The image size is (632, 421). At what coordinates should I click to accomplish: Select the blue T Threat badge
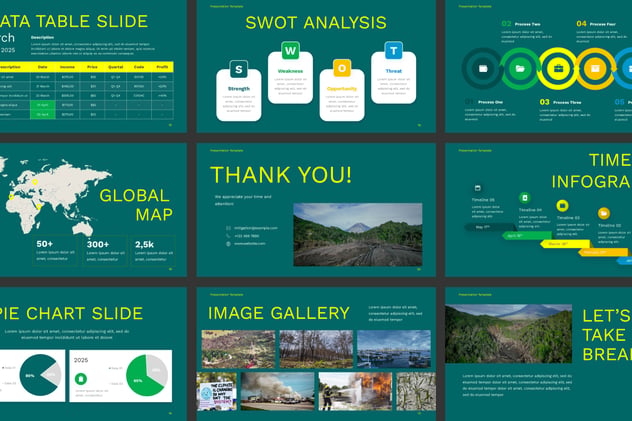click(x=393, y=50)
